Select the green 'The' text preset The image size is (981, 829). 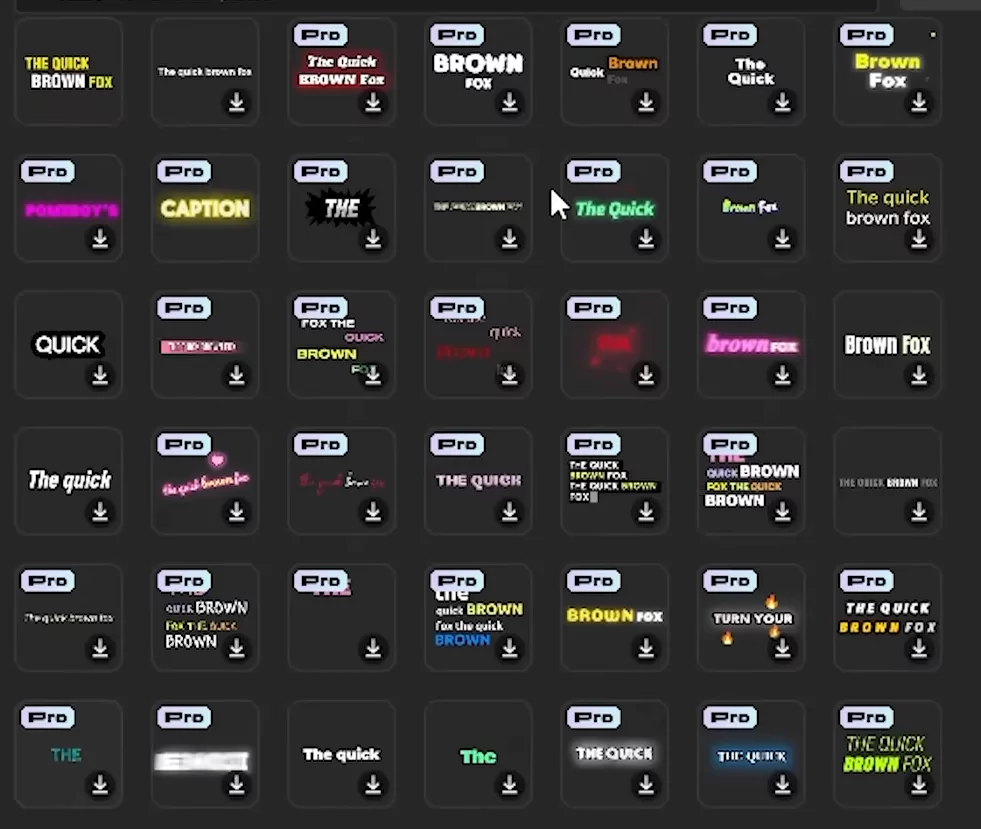[x=478, y=755]
